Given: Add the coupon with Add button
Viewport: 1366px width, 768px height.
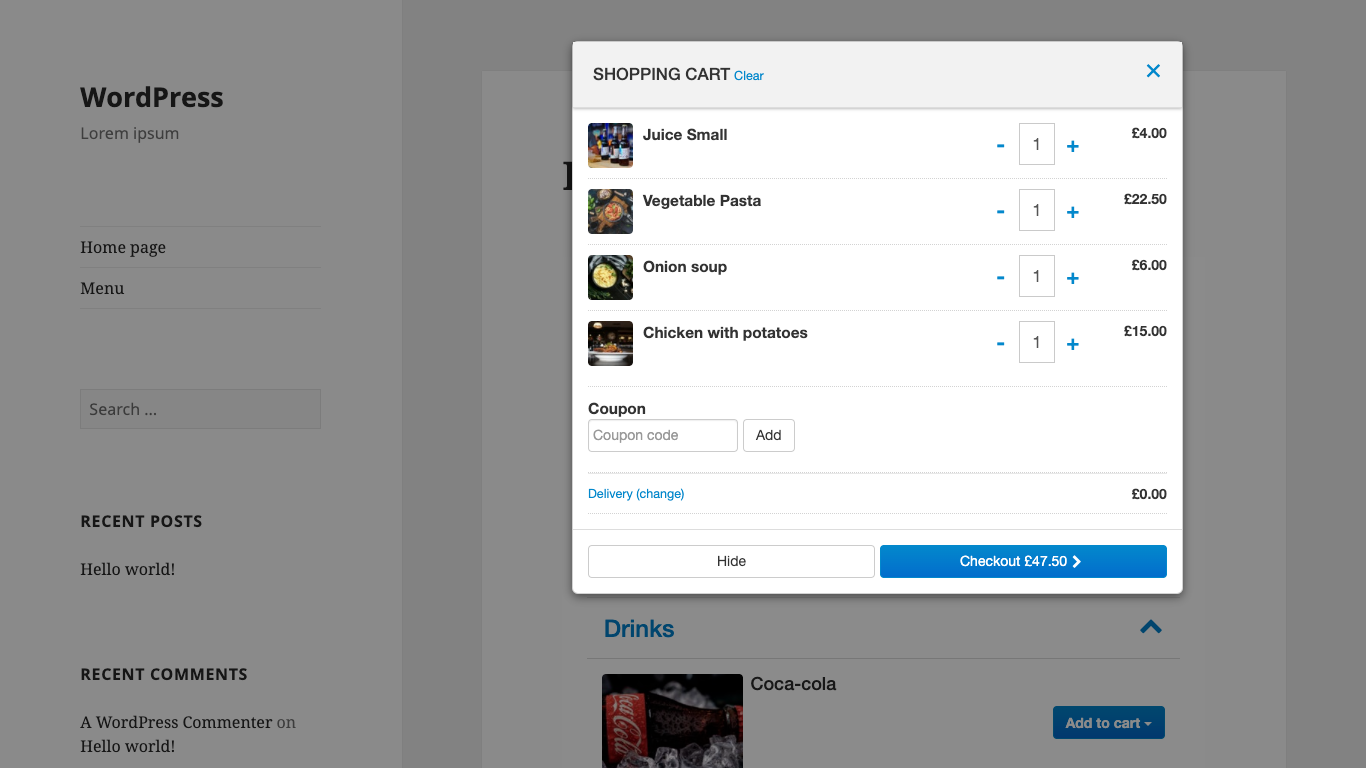Looking at the screenshot, I should point(769,435).
